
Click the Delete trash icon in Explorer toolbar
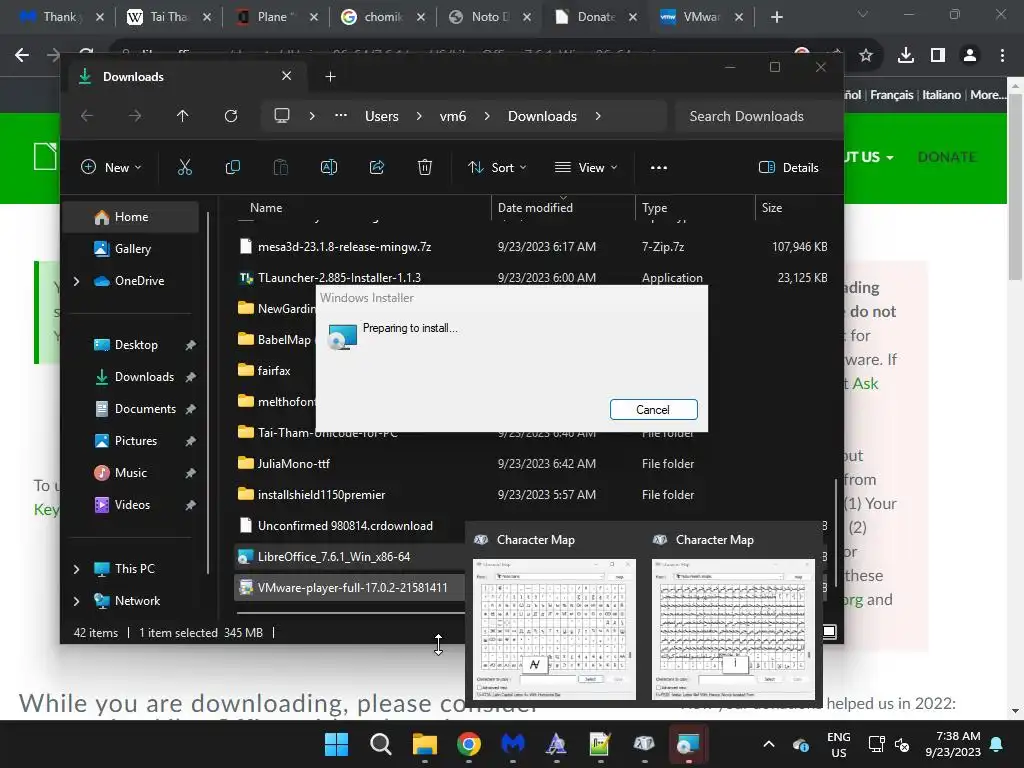[424, 168]
